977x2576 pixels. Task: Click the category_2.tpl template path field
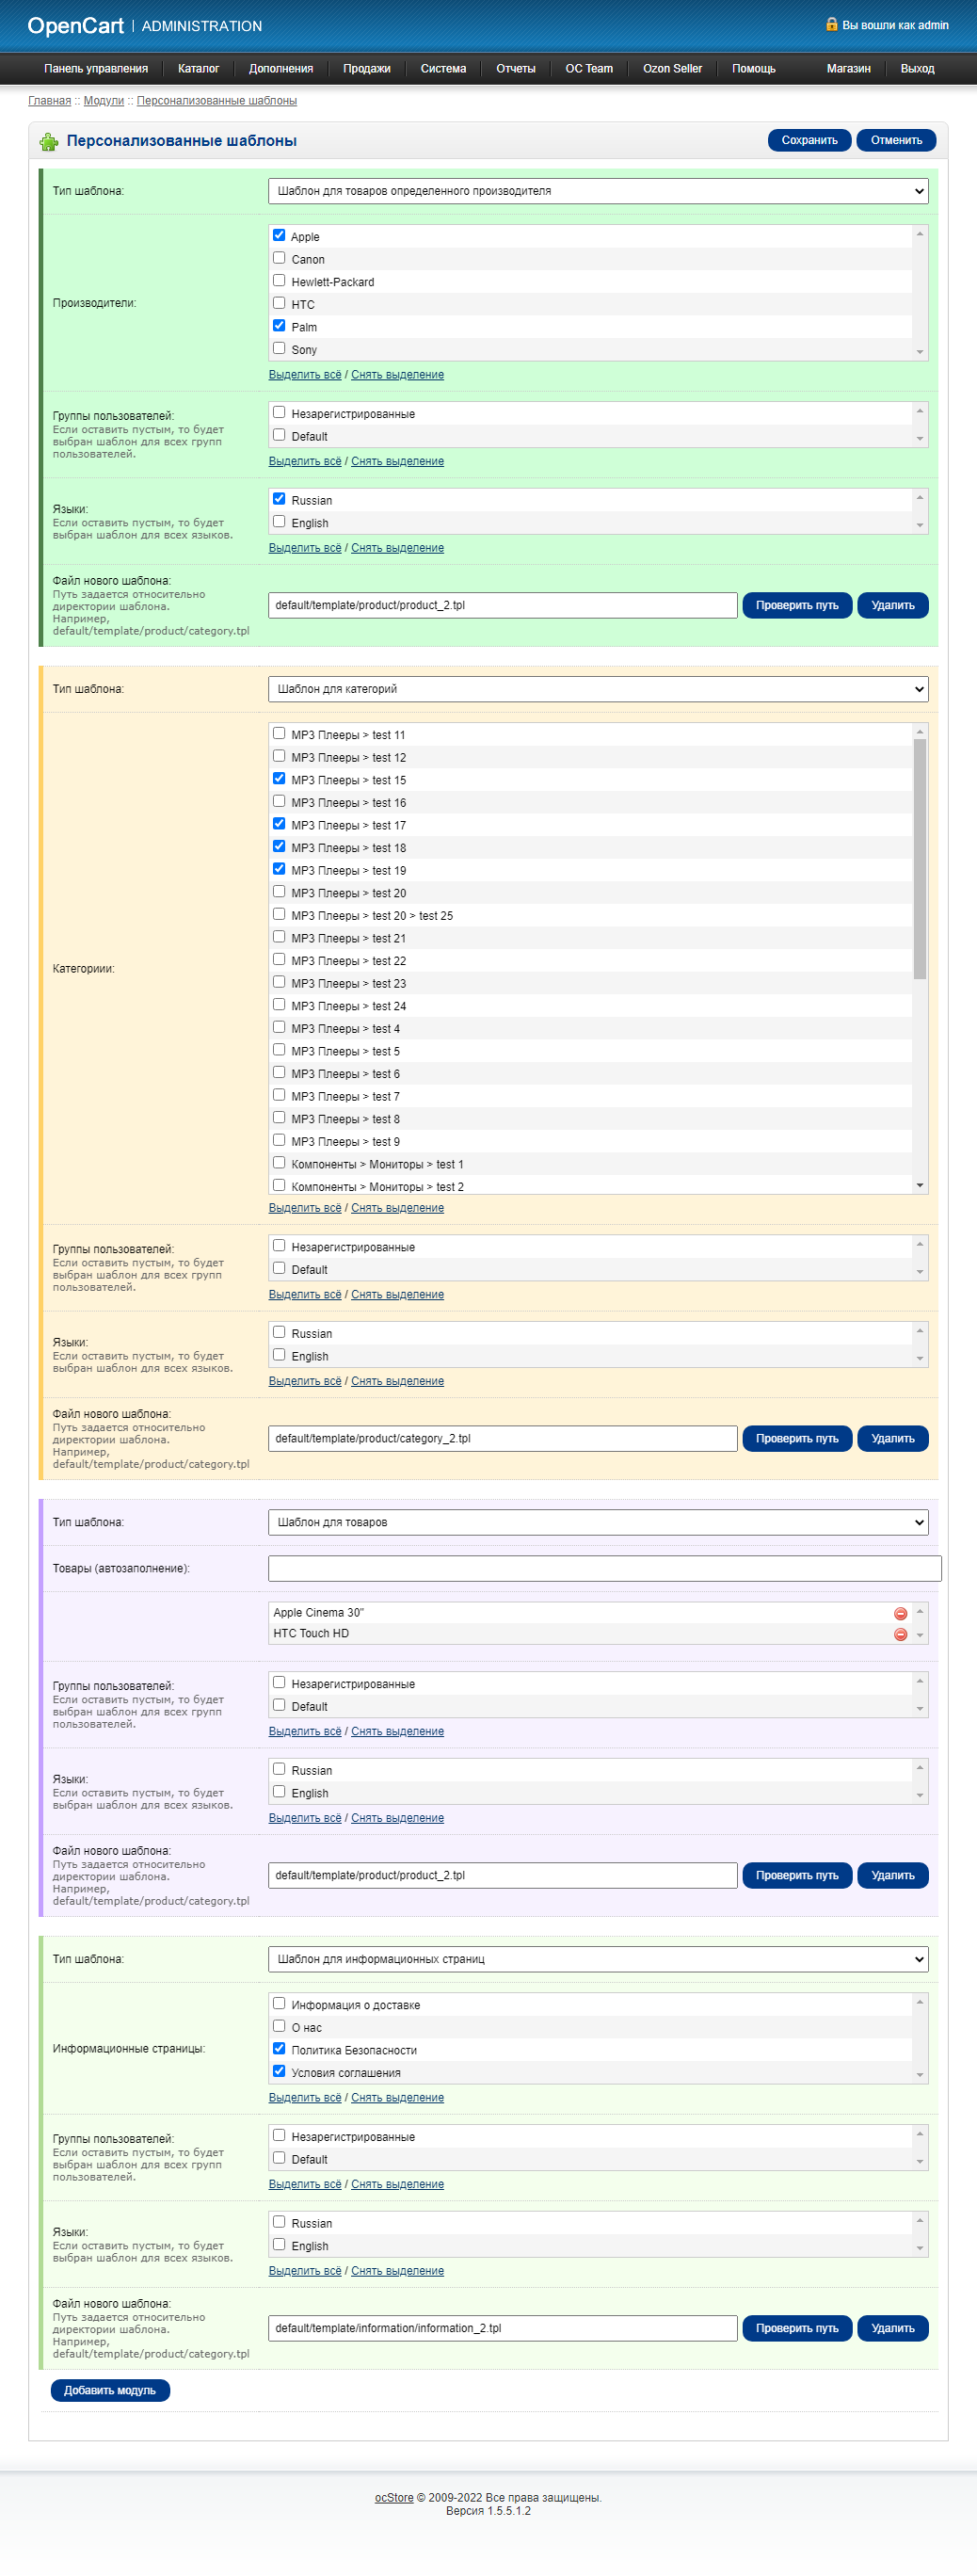coord(503,1439)
